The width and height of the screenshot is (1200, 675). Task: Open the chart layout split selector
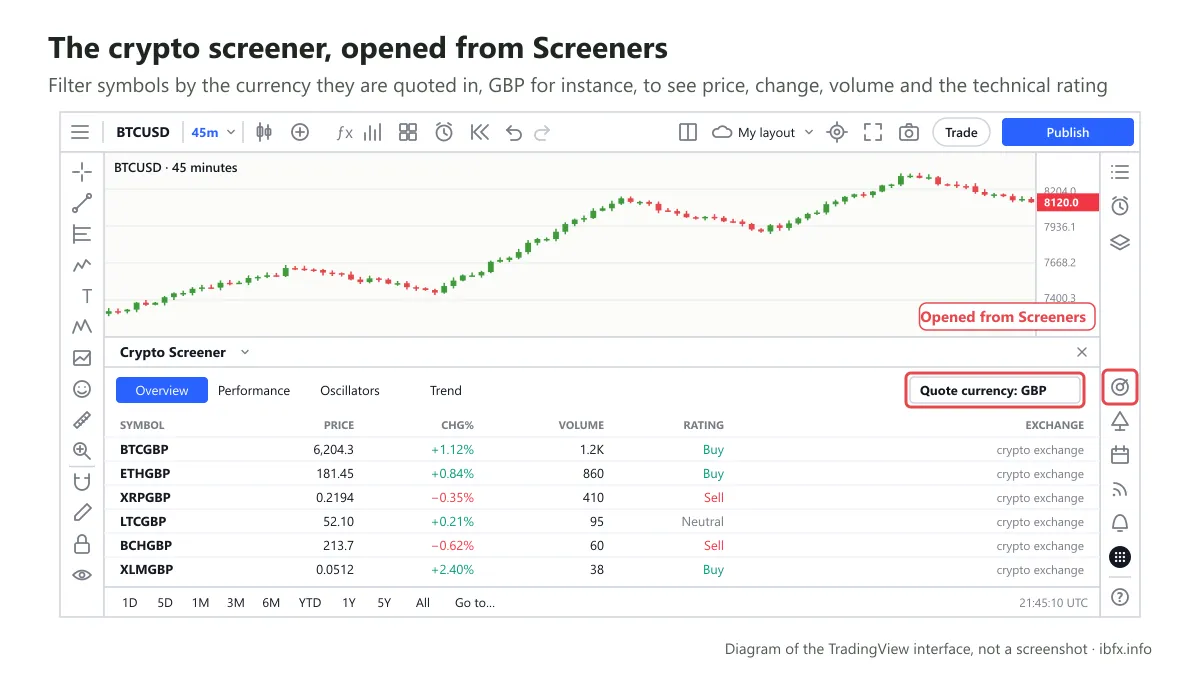click(688, 132)
